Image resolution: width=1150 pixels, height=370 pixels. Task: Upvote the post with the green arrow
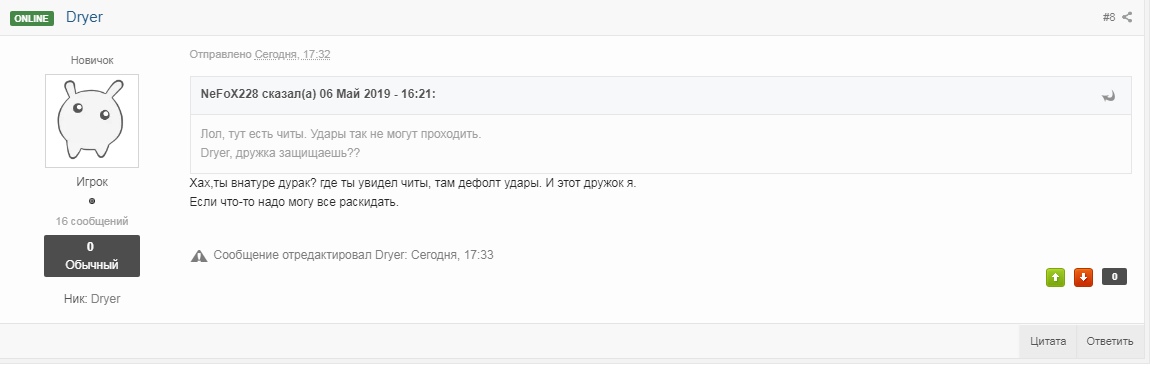(1055, 277)
